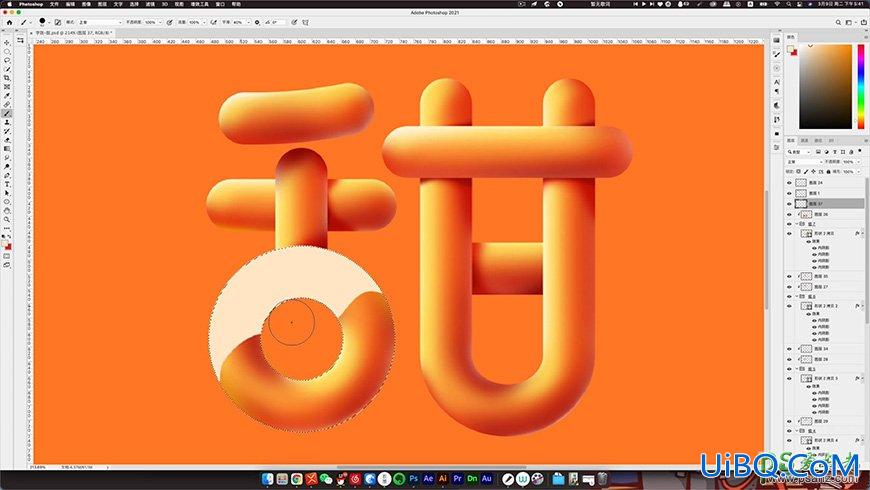The width and height of the screenshot is (870, 490).
Task: Hide the selected 图层 37 layer
Action: [x=790, y=204]
